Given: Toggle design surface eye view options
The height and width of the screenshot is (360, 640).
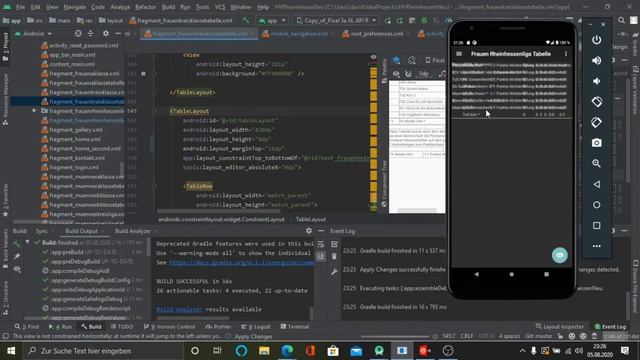Looking at the screenshot, I should click(x=396, y=74).
